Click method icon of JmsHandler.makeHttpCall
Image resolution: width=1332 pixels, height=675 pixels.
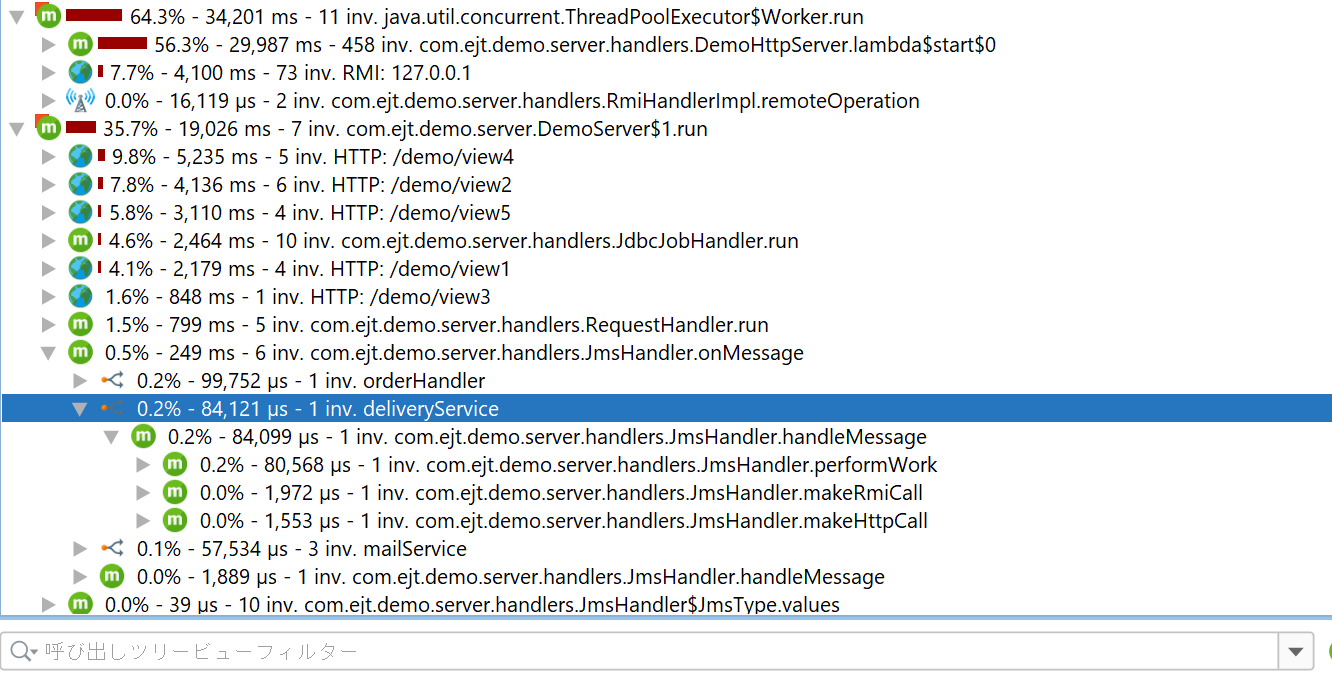point(176,521)
